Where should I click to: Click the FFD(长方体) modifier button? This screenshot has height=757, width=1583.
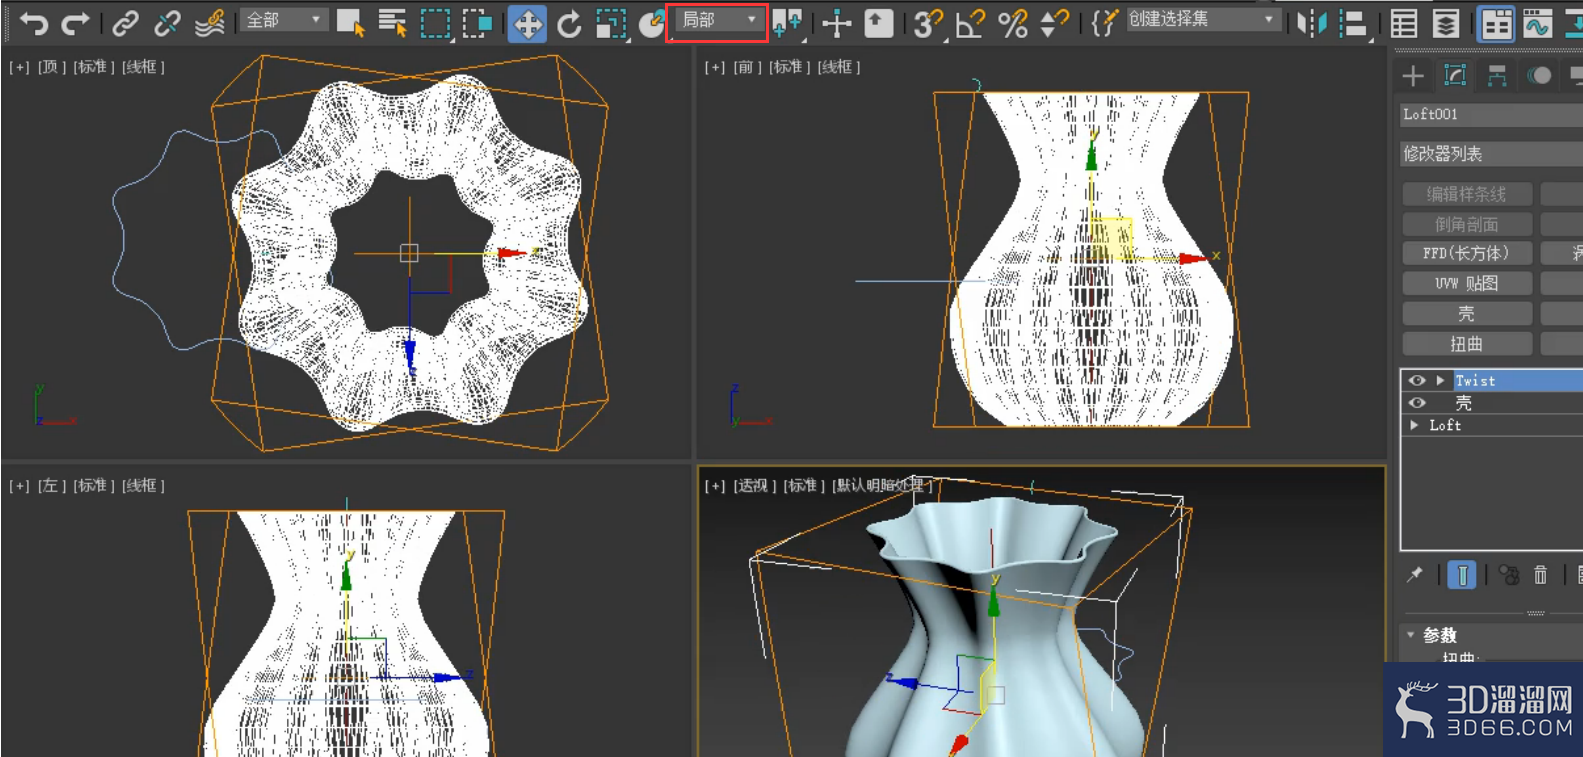coord(1467,254)
